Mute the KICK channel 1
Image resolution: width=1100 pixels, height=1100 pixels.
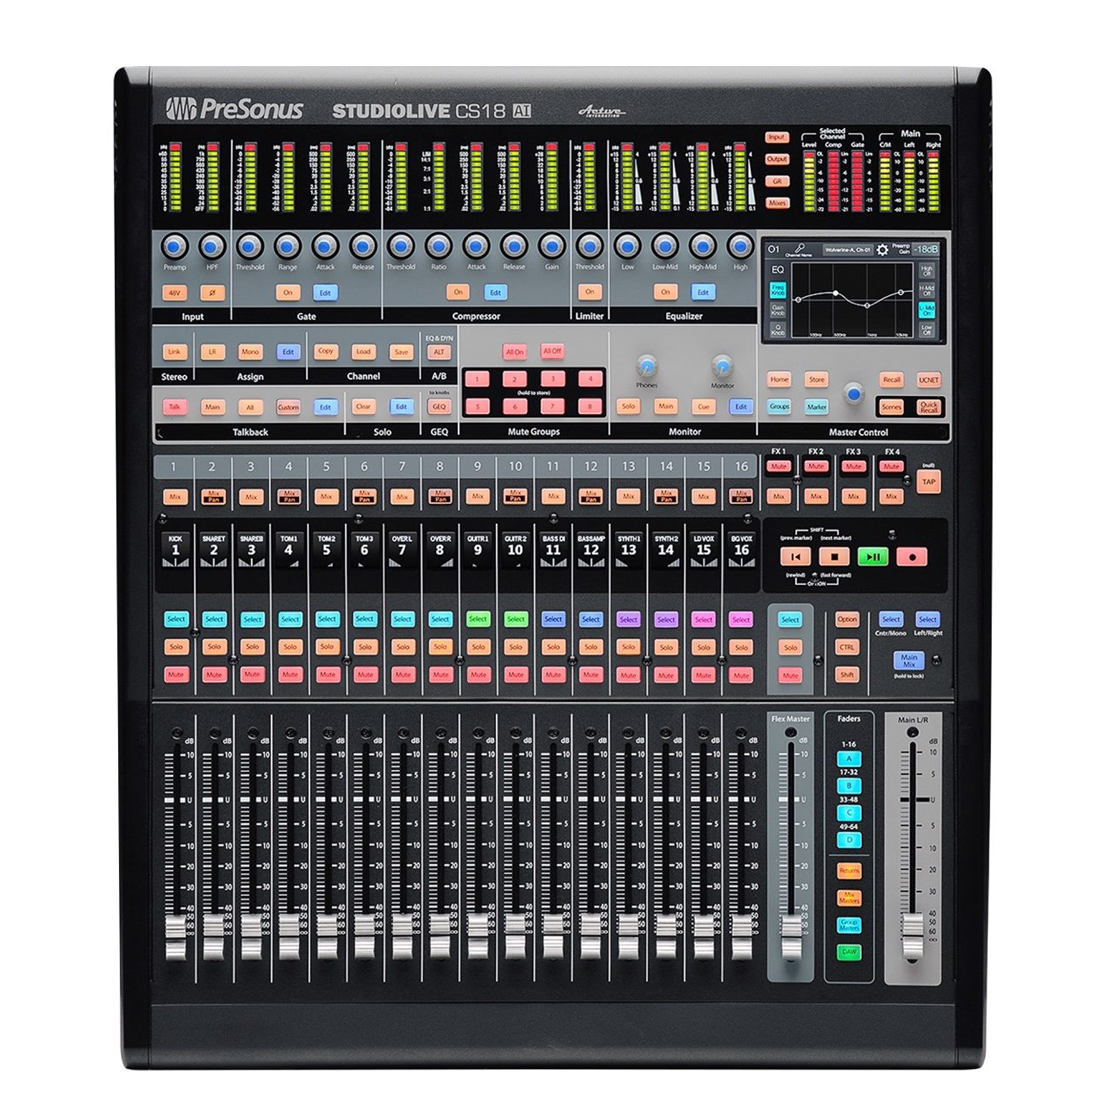point(175,675)
